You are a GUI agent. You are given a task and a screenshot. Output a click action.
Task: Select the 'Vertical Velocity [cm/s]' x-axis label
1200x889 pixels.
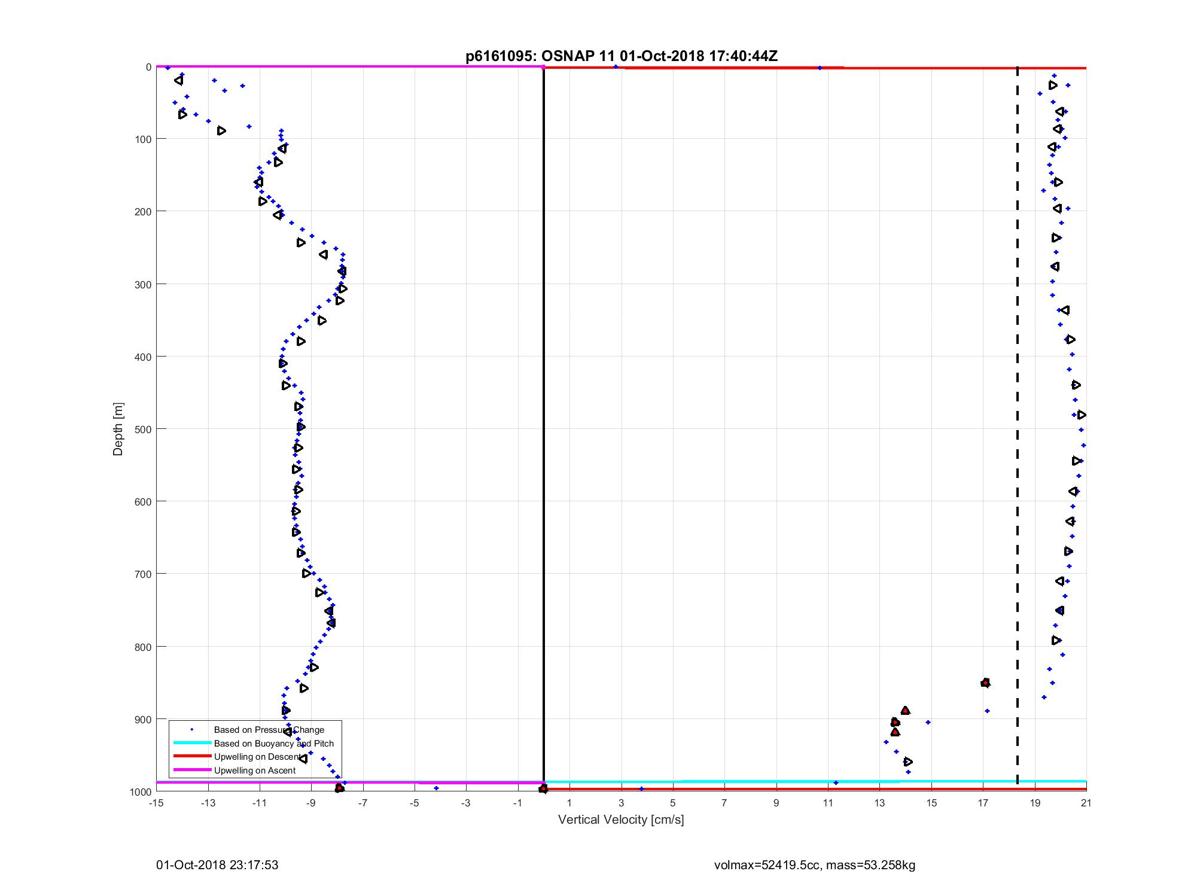pyautogui.click(x=620, y=820)
